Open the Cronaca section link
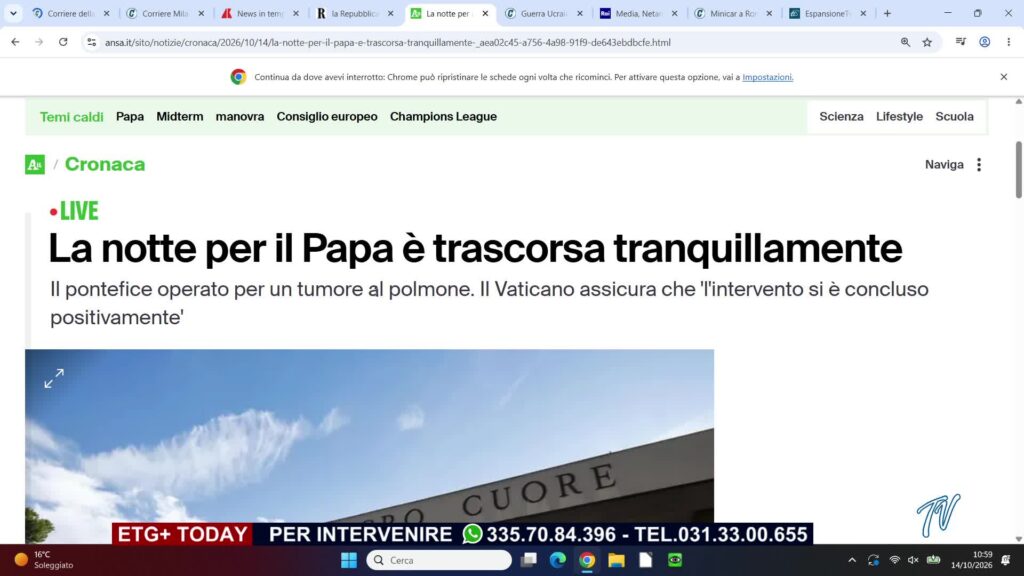1024x576 pixels. (104, 164)
